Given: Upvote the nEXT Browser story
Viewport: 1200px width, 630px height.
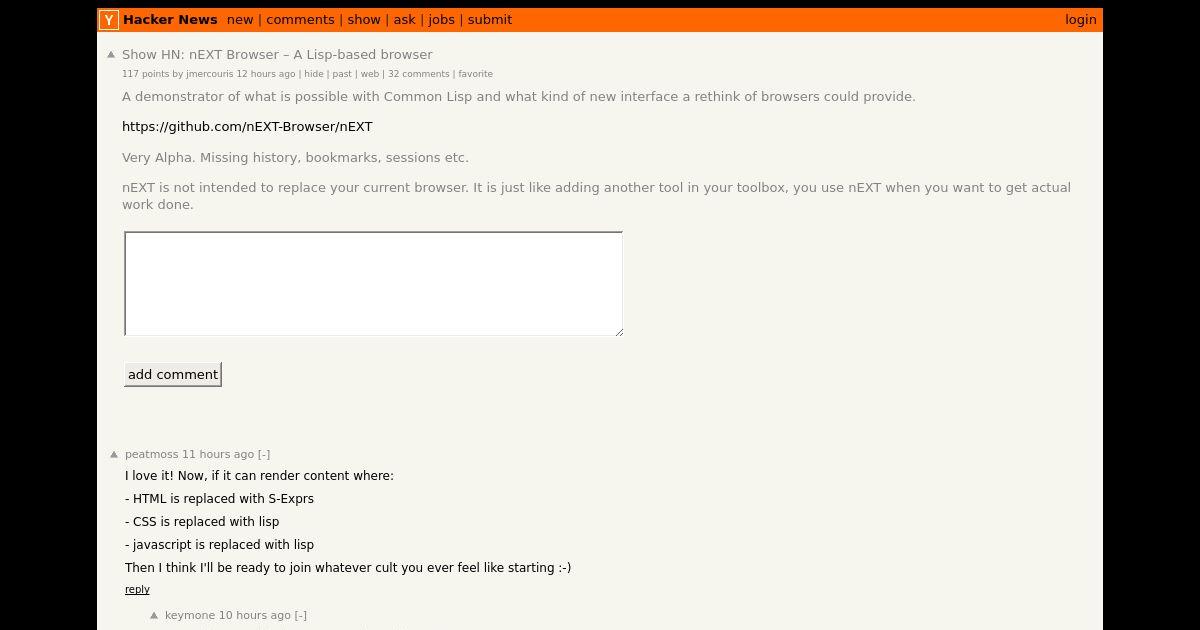Looking at the screenshot, I should (x=111, y=55).
